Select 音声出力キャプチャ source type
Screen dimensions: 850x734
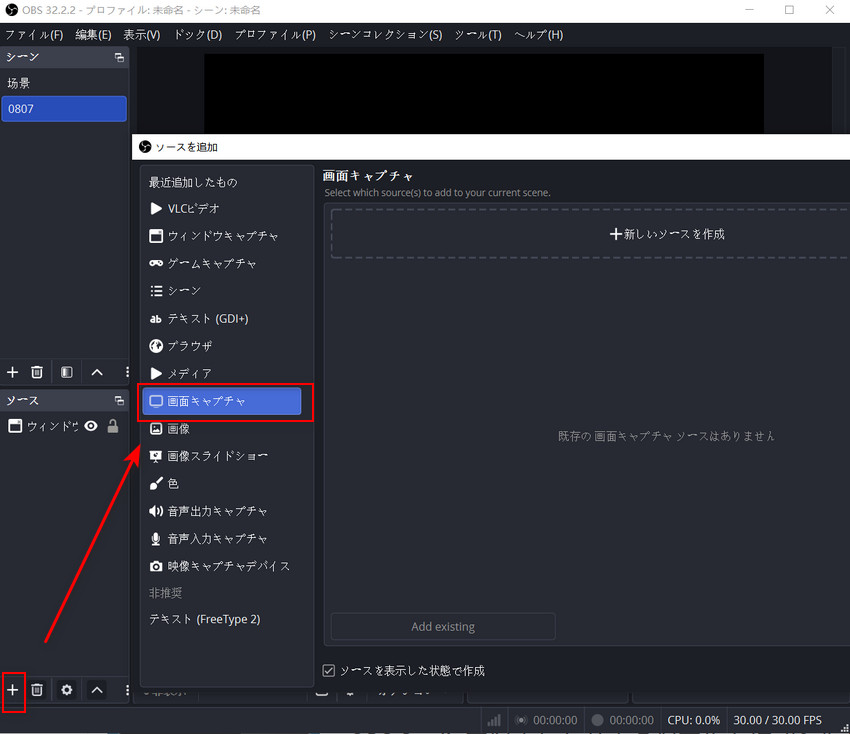pos(222,511)
